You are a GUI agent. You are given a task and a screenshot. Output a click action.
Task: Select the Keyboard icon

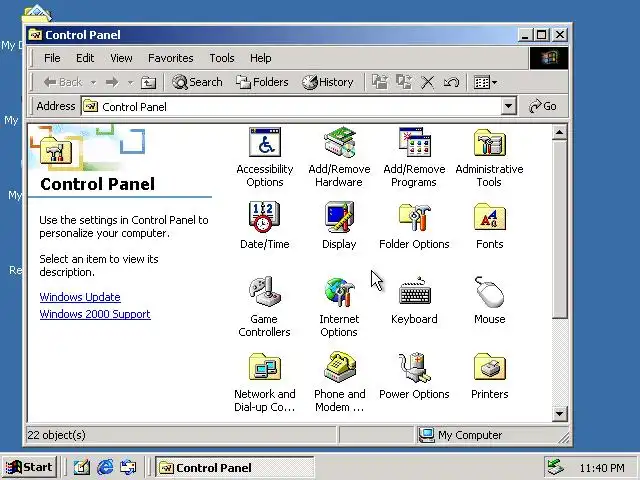414,300
